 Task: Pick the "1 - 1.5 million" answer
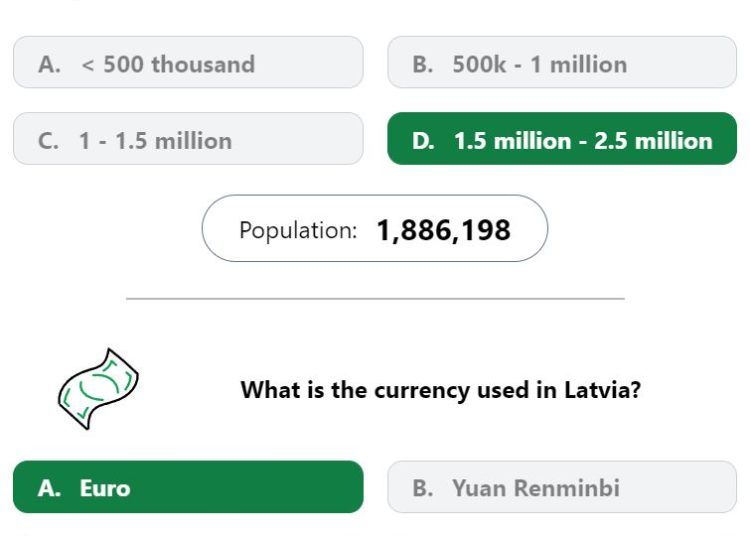[188, 139]
